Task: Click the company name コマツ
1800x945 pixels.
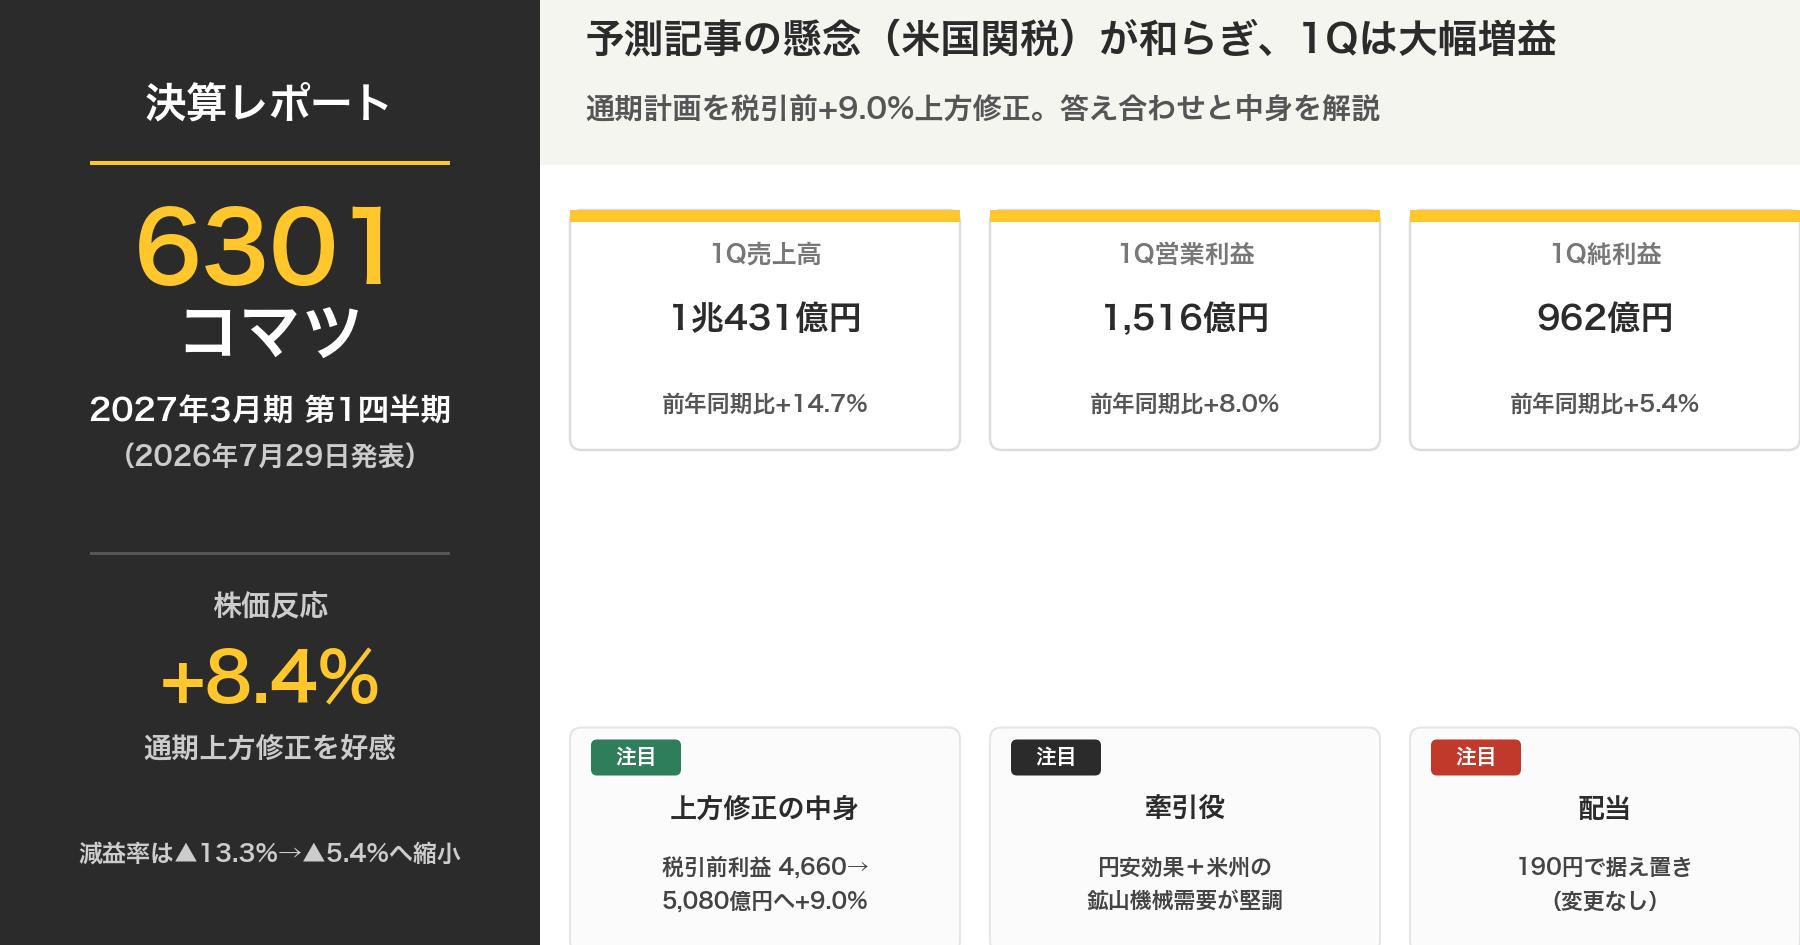Action: click(x=270, y=330)
